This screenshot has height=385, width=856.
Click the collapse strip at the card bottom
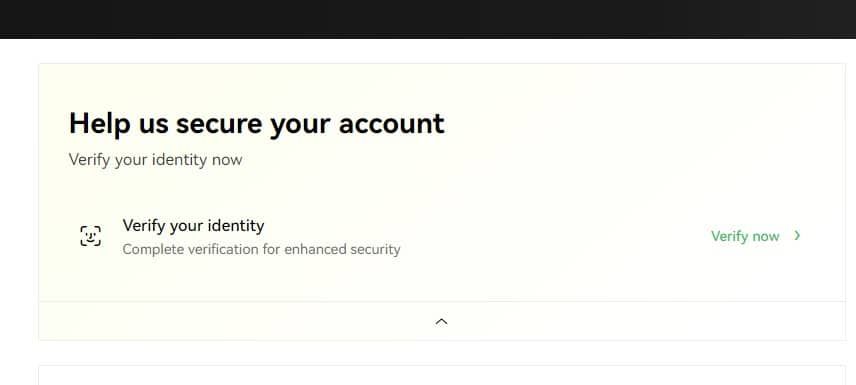[x=442, y=321]
